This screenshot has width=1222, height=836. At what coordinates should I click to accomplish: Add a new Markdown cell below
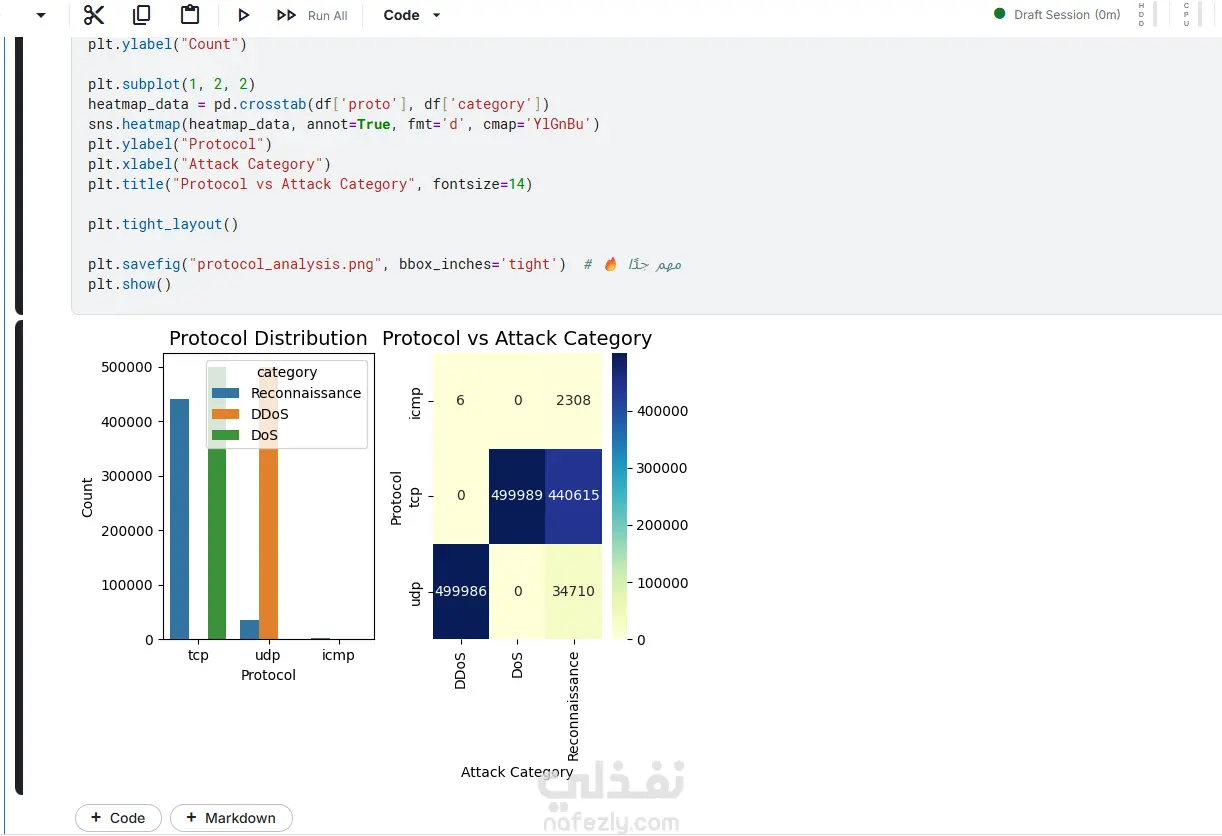coord(231,818)
